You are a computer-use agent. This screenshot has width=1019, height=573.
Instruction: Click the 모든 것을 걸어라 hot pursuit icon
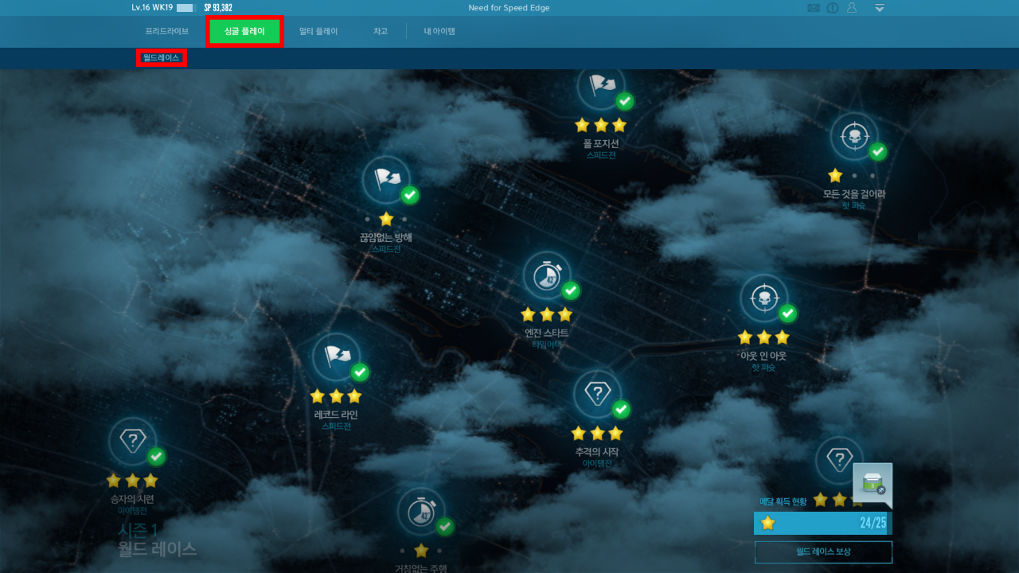click(854, 137)
